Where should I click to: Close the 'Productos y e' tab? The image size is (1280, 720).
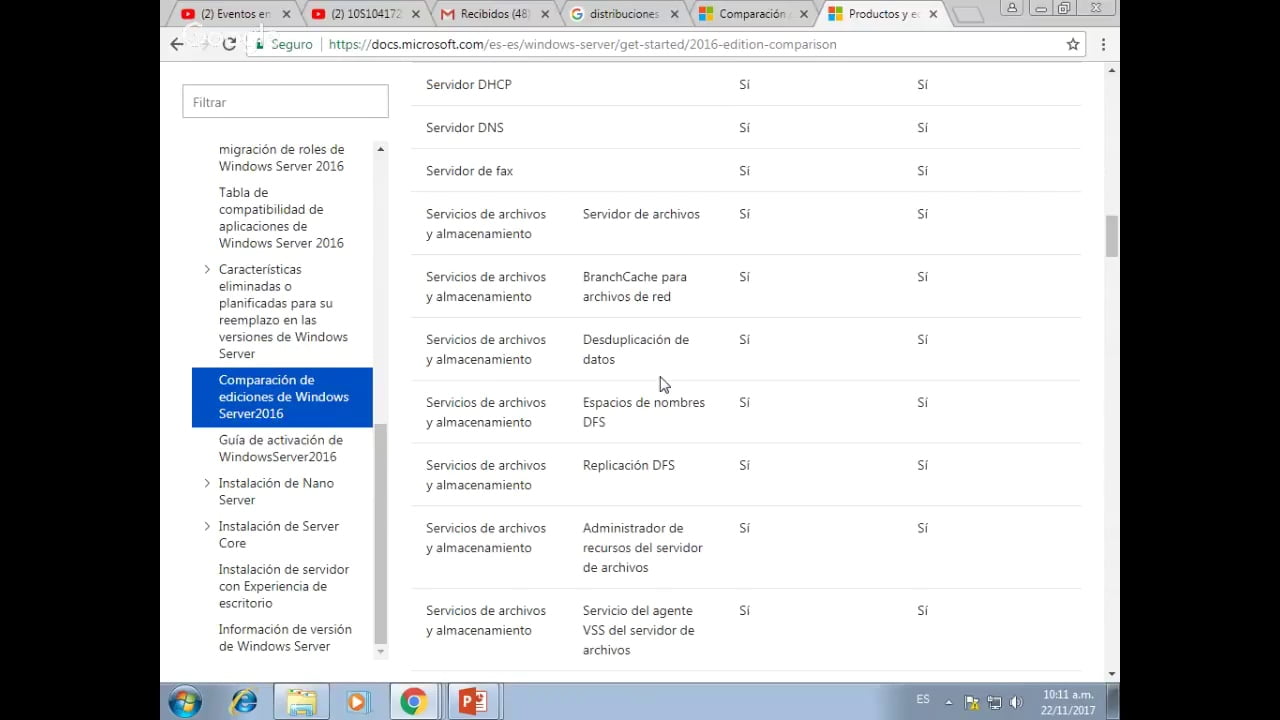[933, 14]
